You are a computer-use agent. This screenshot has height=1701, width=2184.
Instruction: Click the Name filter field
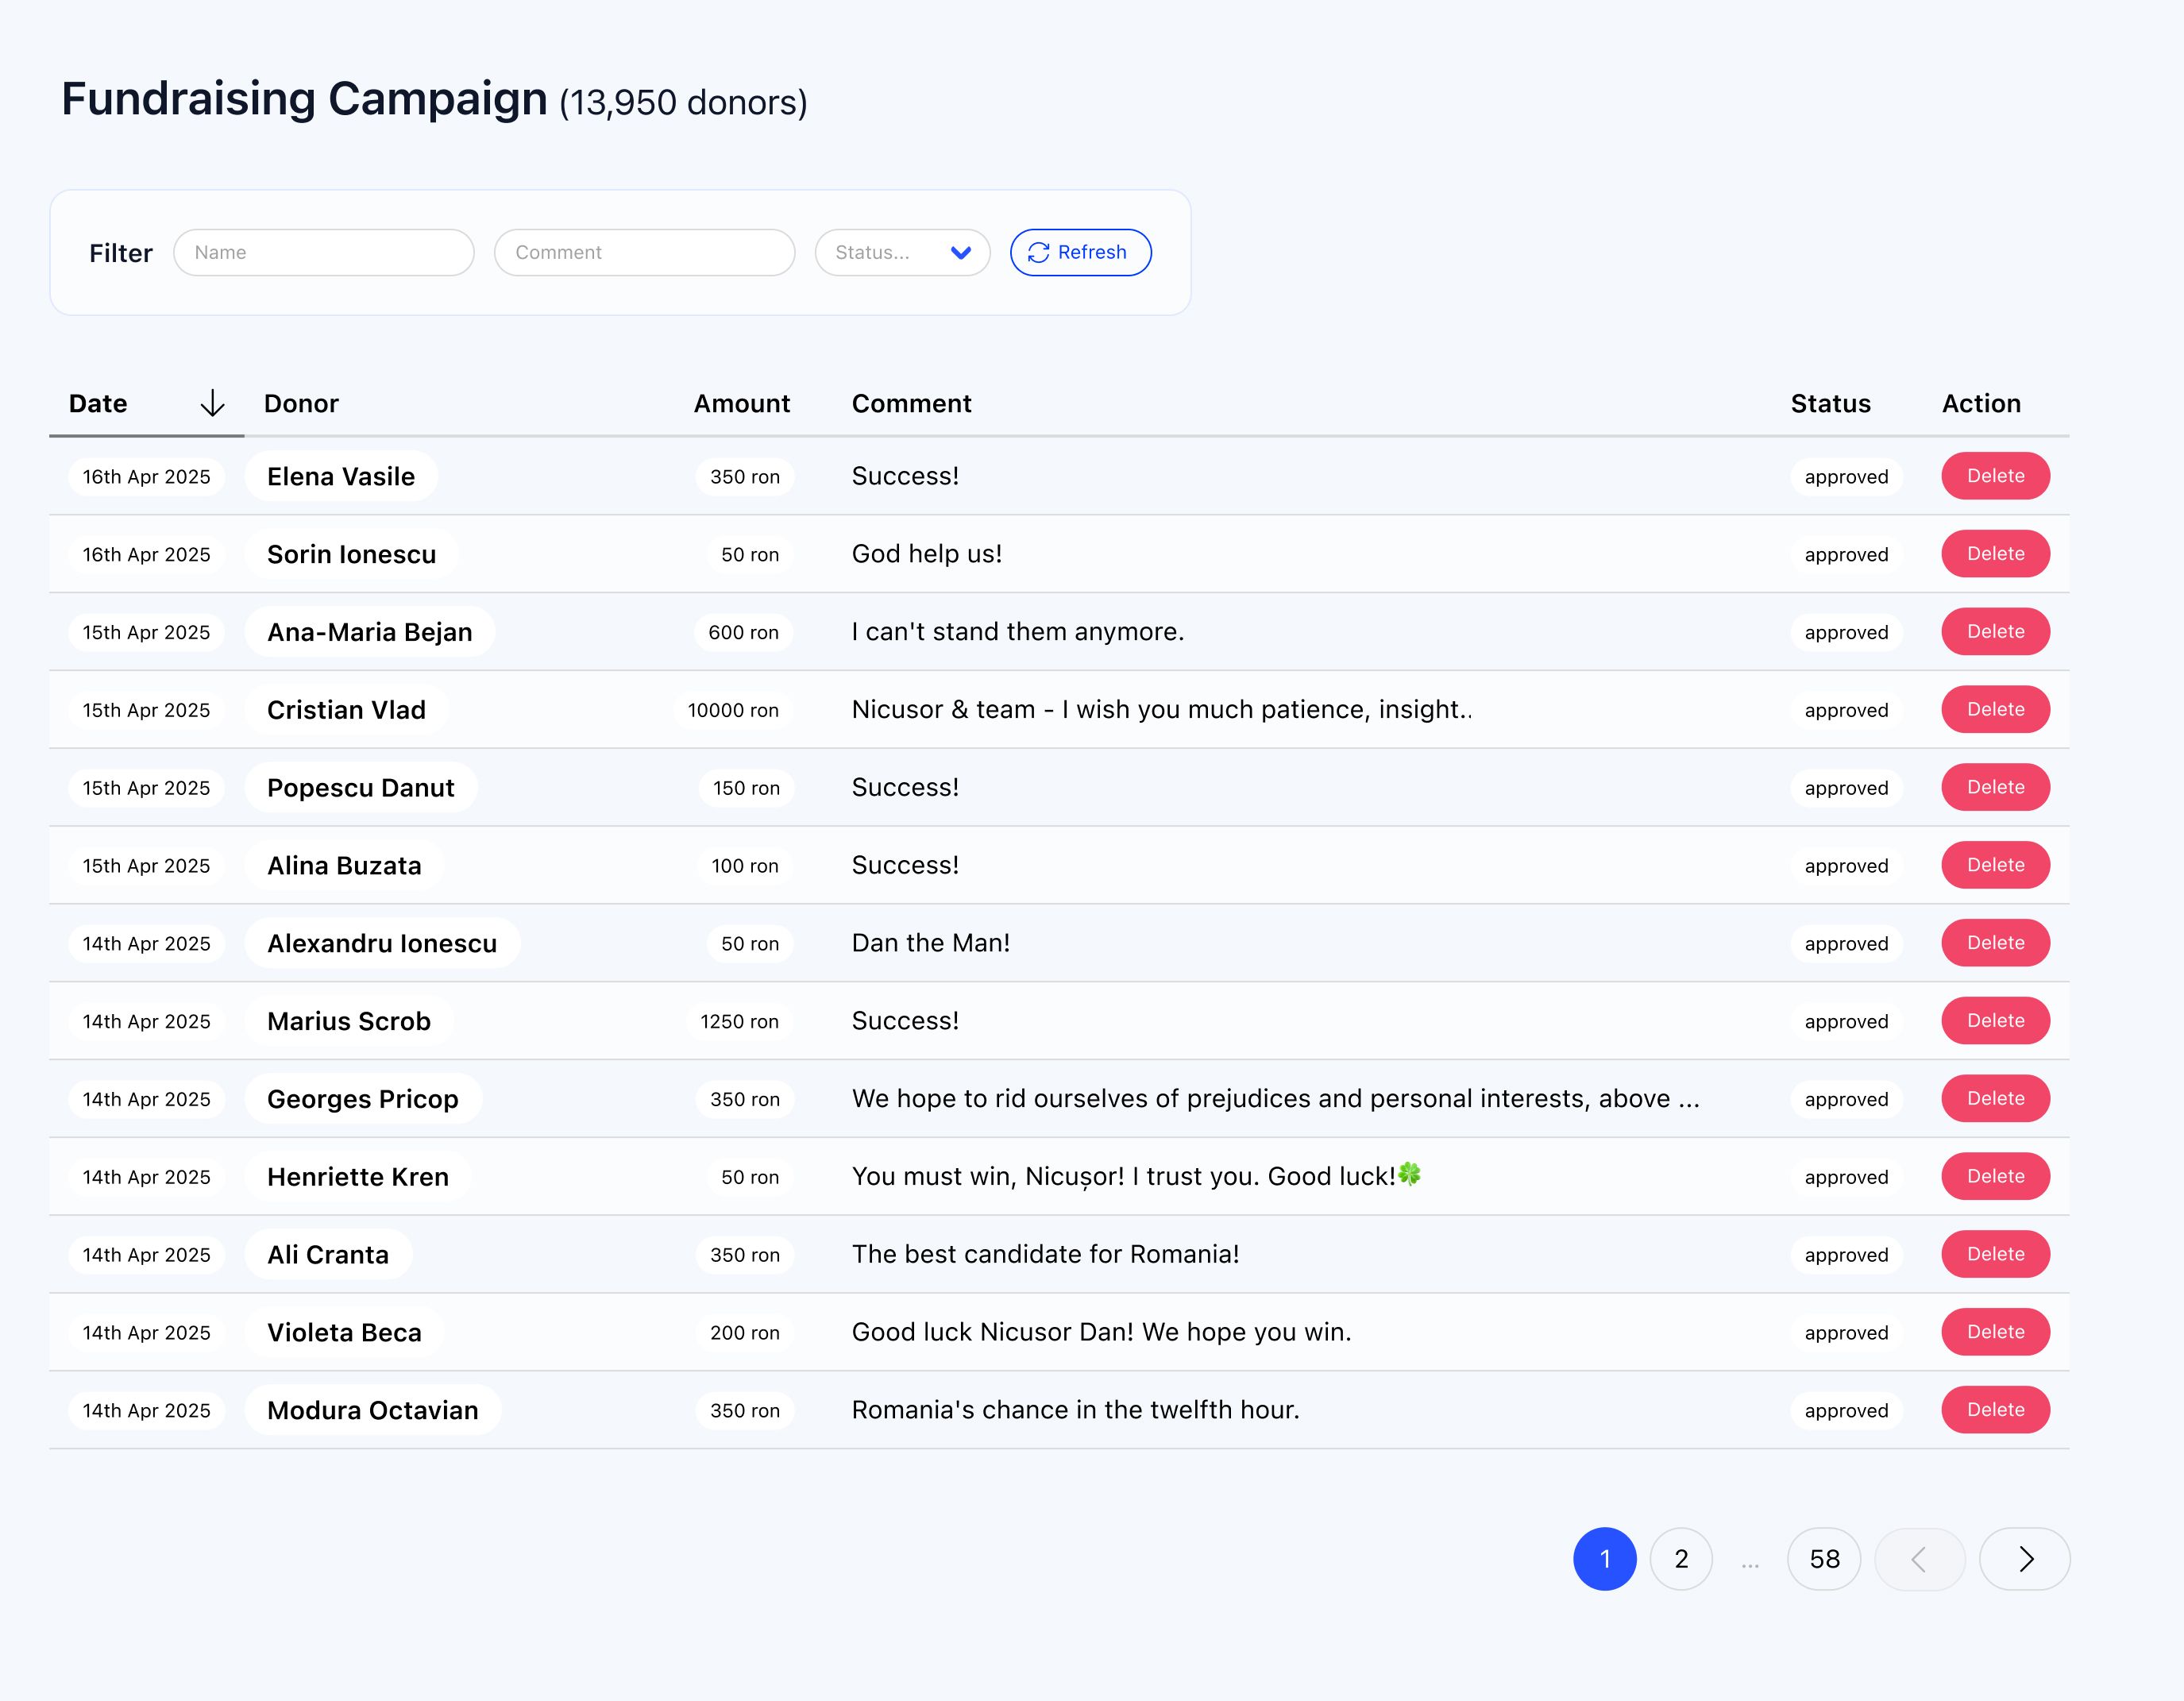[x=323, y=253]
